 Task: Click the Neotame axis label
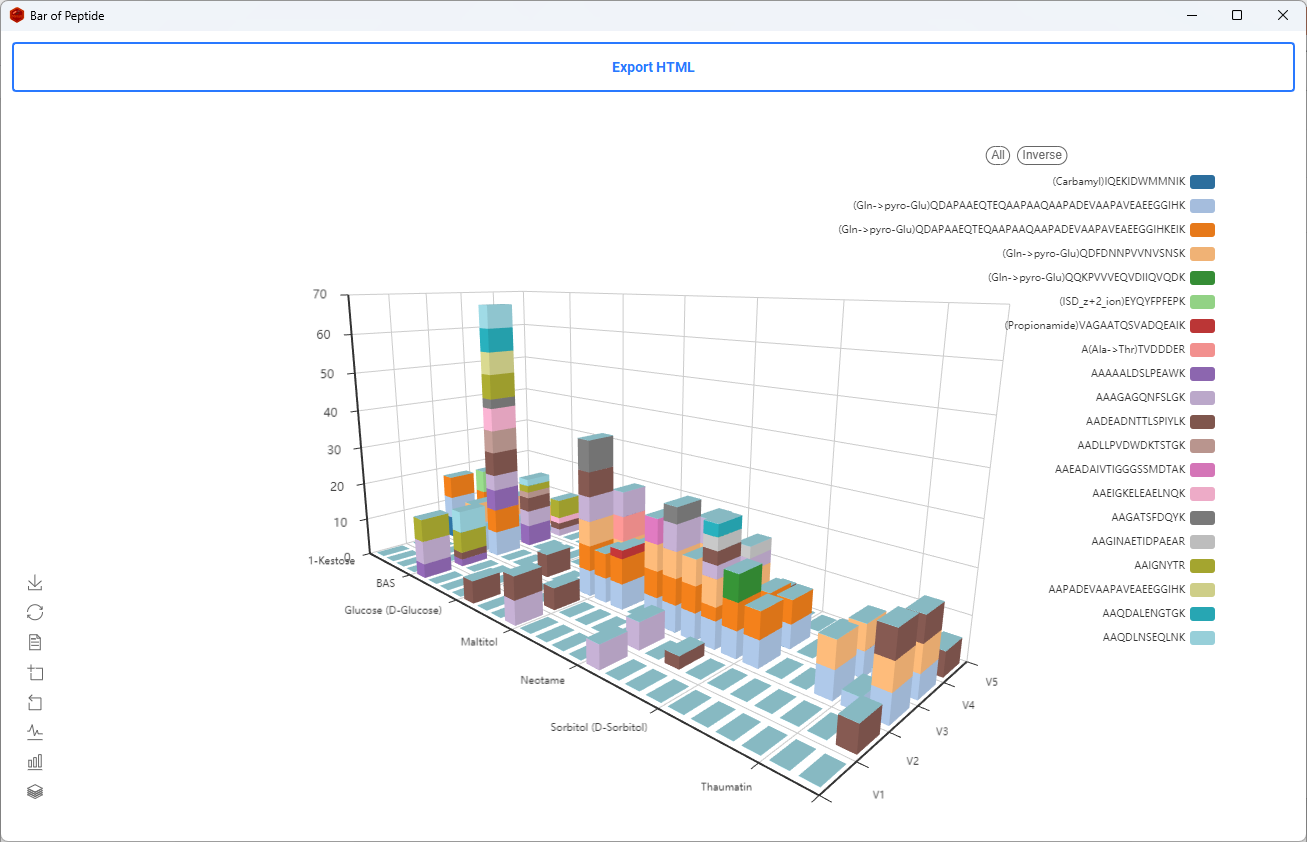(543, 680)
